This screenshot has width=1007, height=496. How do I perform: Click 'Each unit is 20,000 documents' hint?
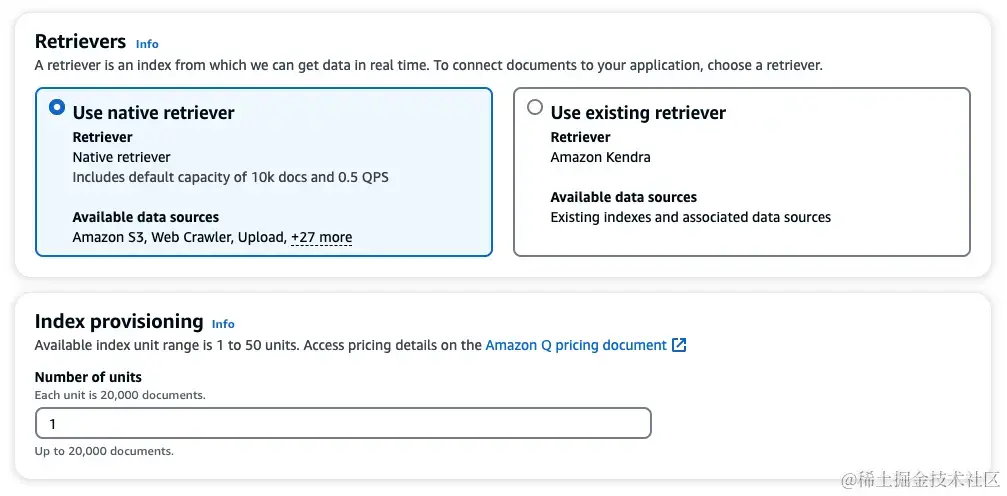(x=120, y=395)
